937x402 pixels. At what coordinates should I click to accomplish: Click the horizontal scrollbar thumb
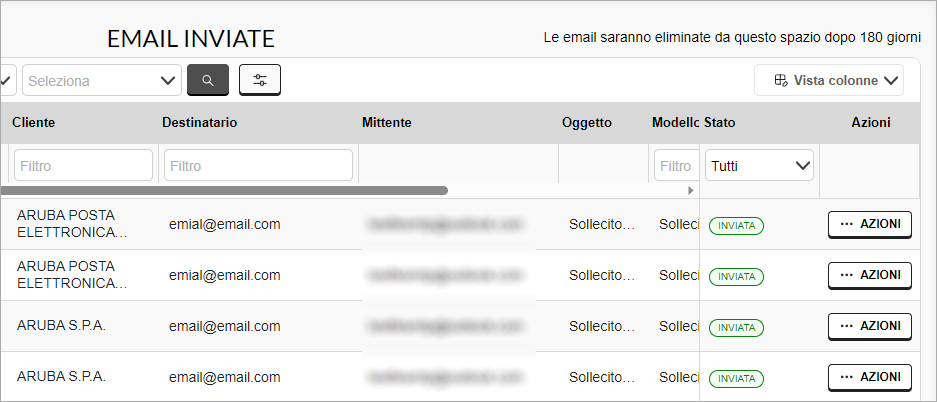coord(224,191)
